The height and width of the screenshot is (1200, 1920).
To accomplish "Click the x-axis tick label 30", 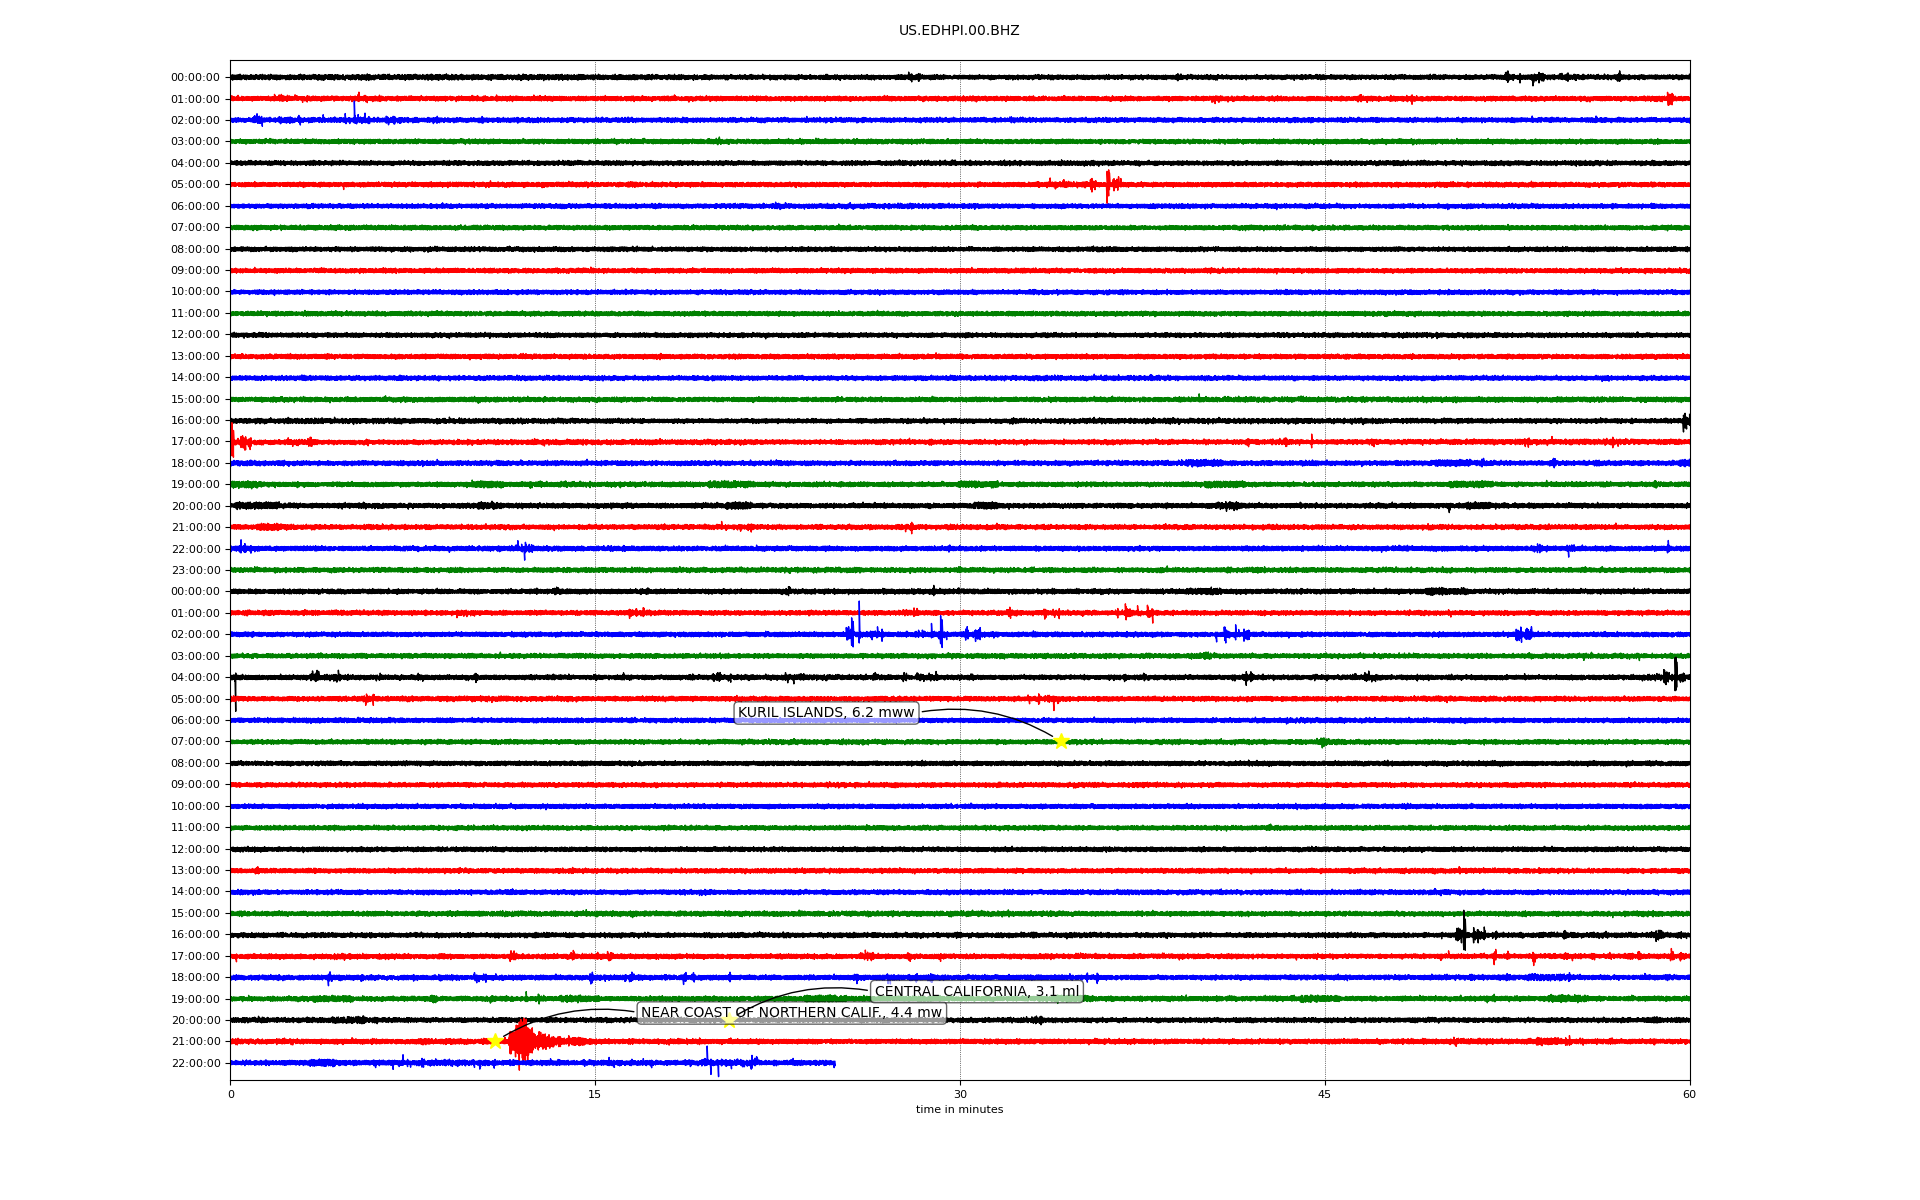I will point(960,1094).
